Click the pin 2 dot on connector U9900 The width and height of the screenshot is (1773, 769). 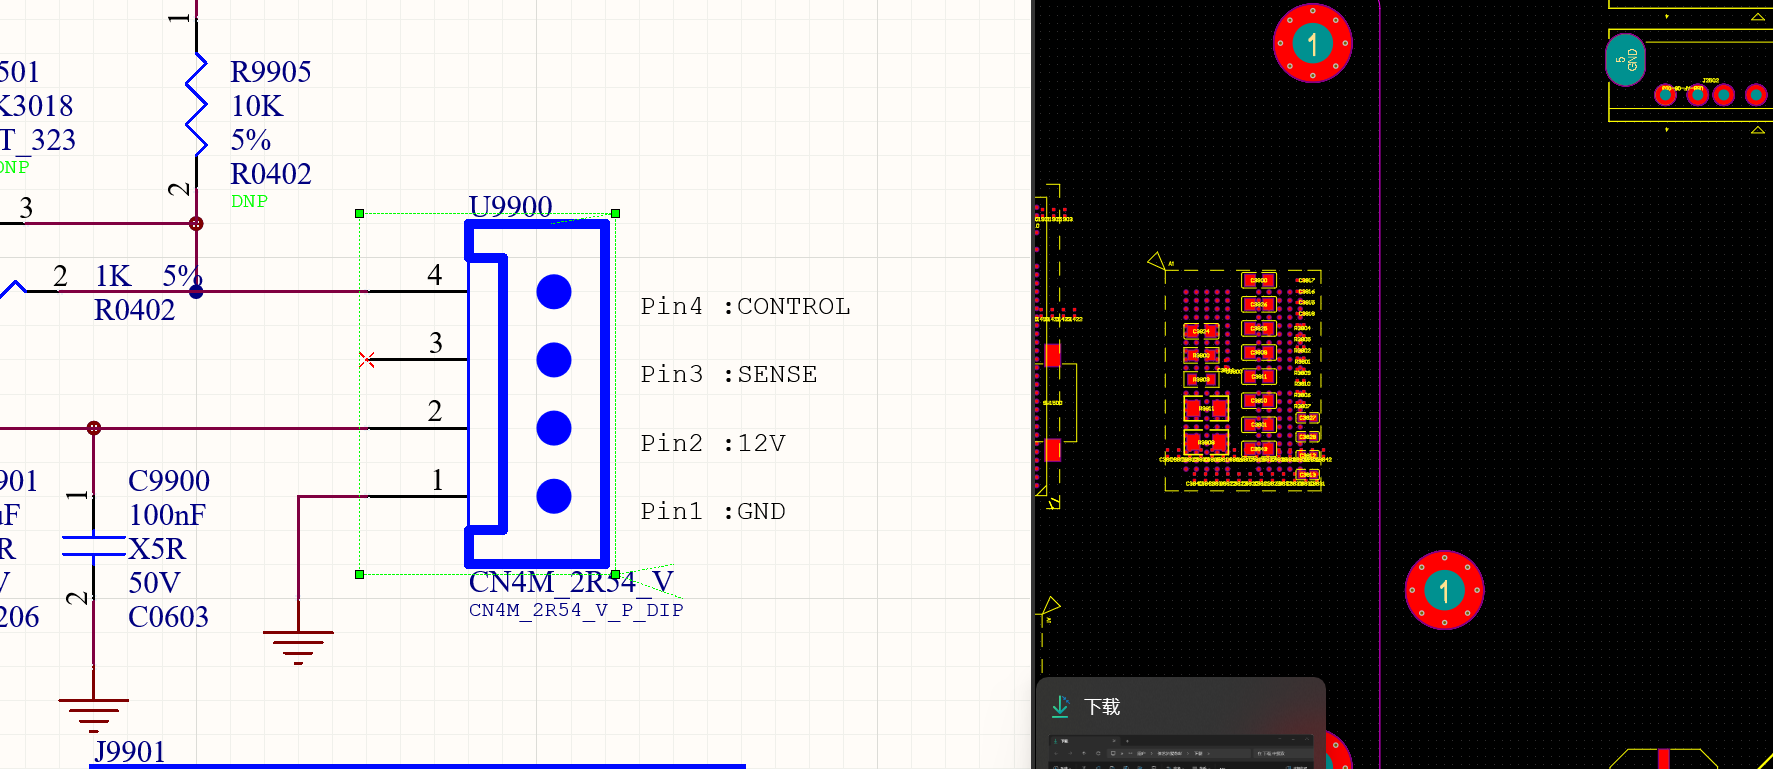click(x=554, y=428)
